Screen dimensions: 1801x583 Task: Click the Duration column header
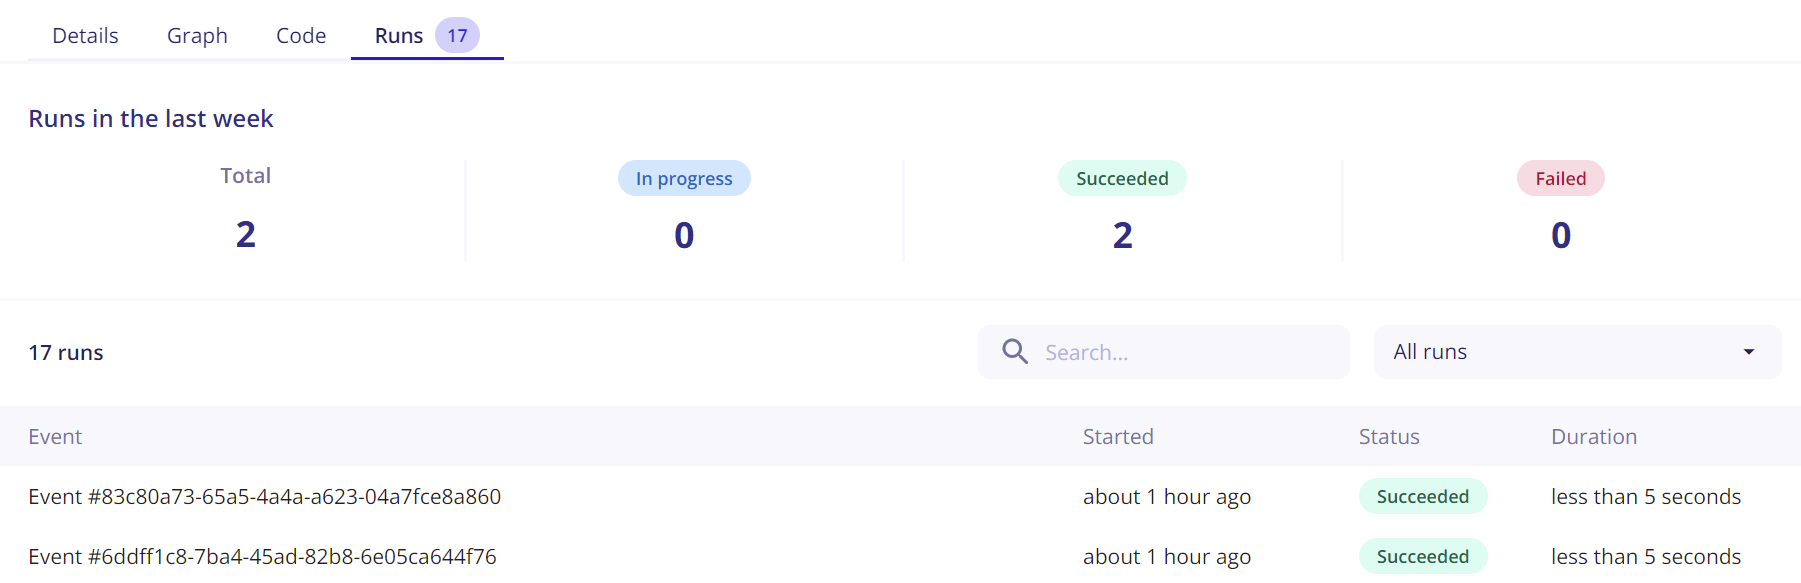point(1594,437)
